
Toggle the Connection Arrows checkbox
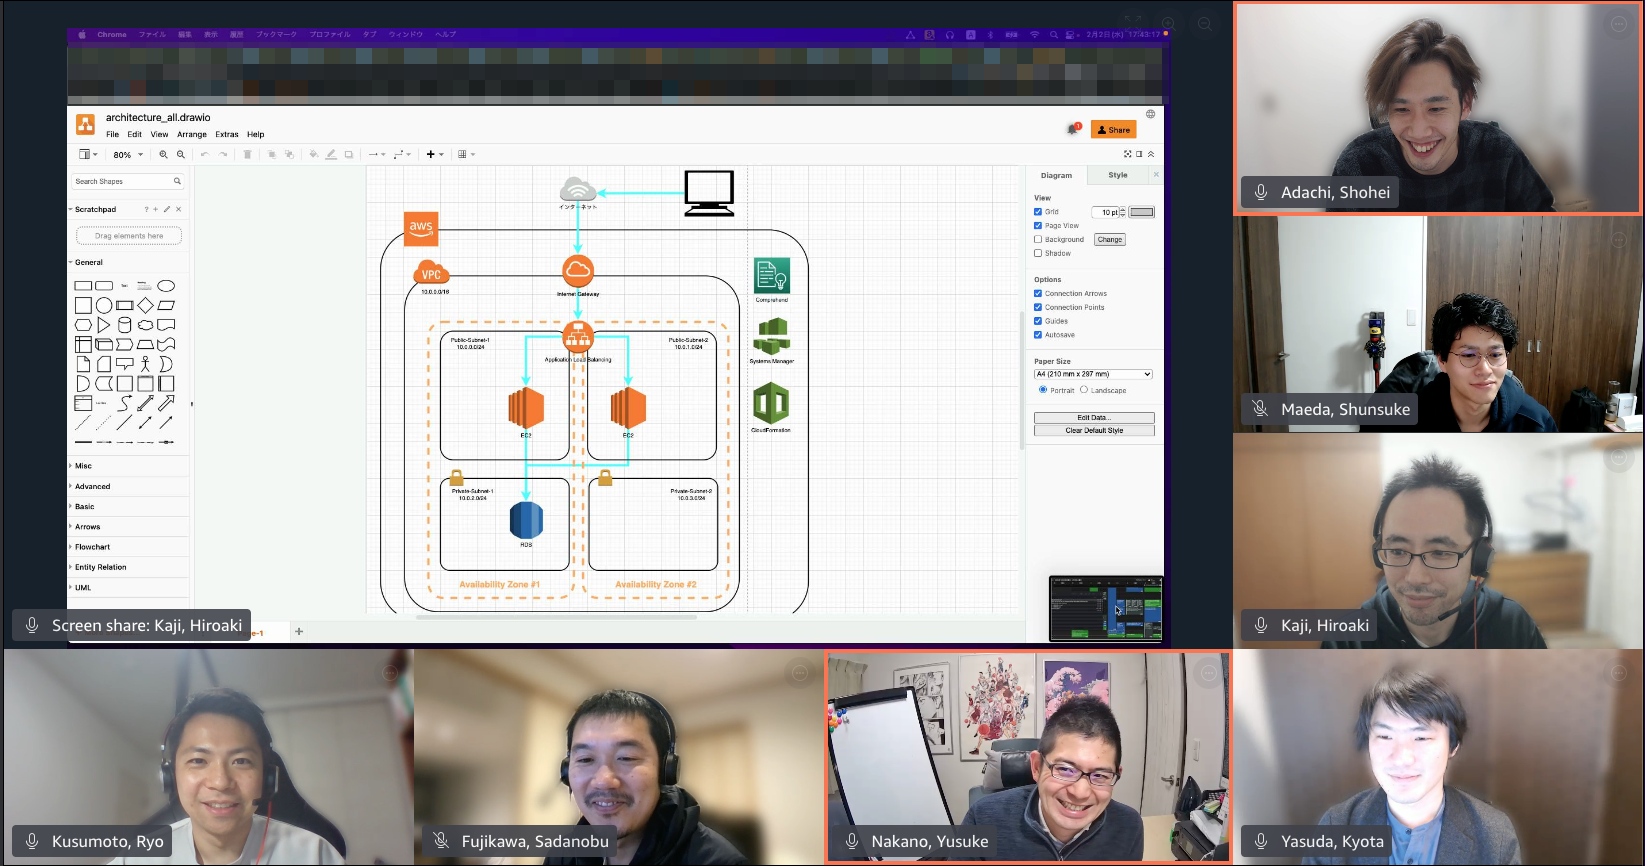click(x=1038, y=294)
